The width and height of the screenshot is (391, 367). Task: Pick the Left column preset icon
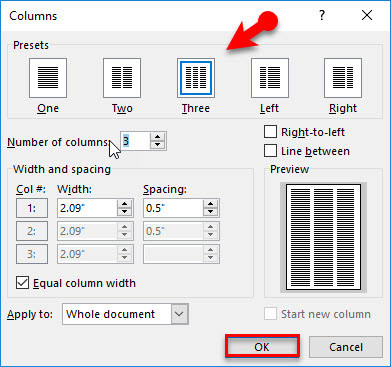[270, 78]
